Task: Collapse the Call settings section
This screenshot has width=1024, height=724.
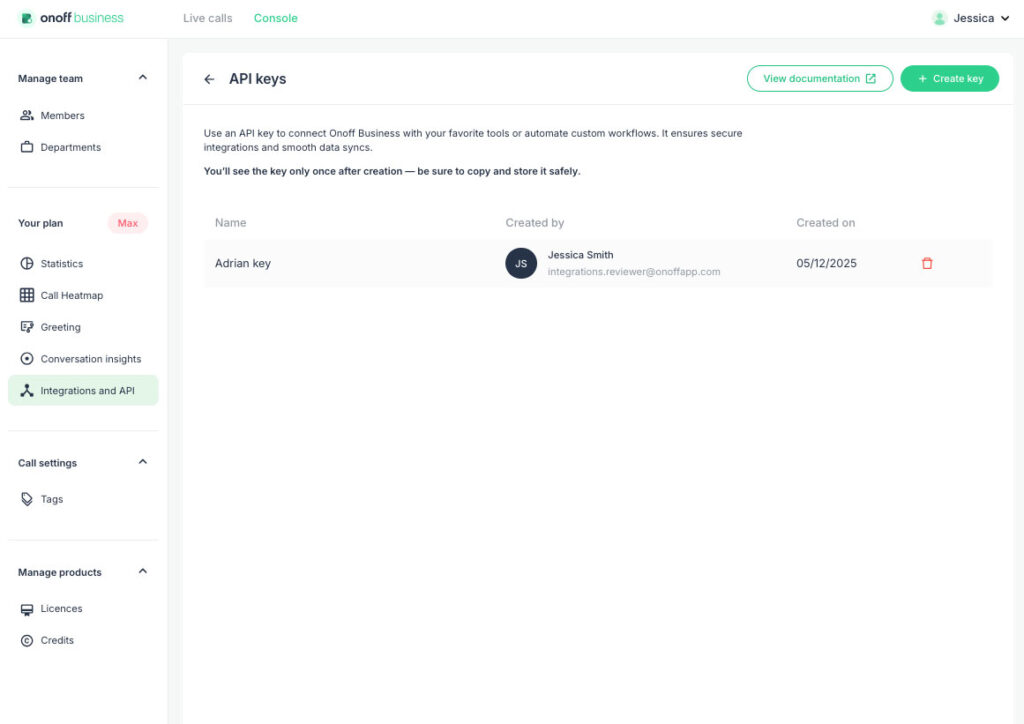Action: click(142, 462)
